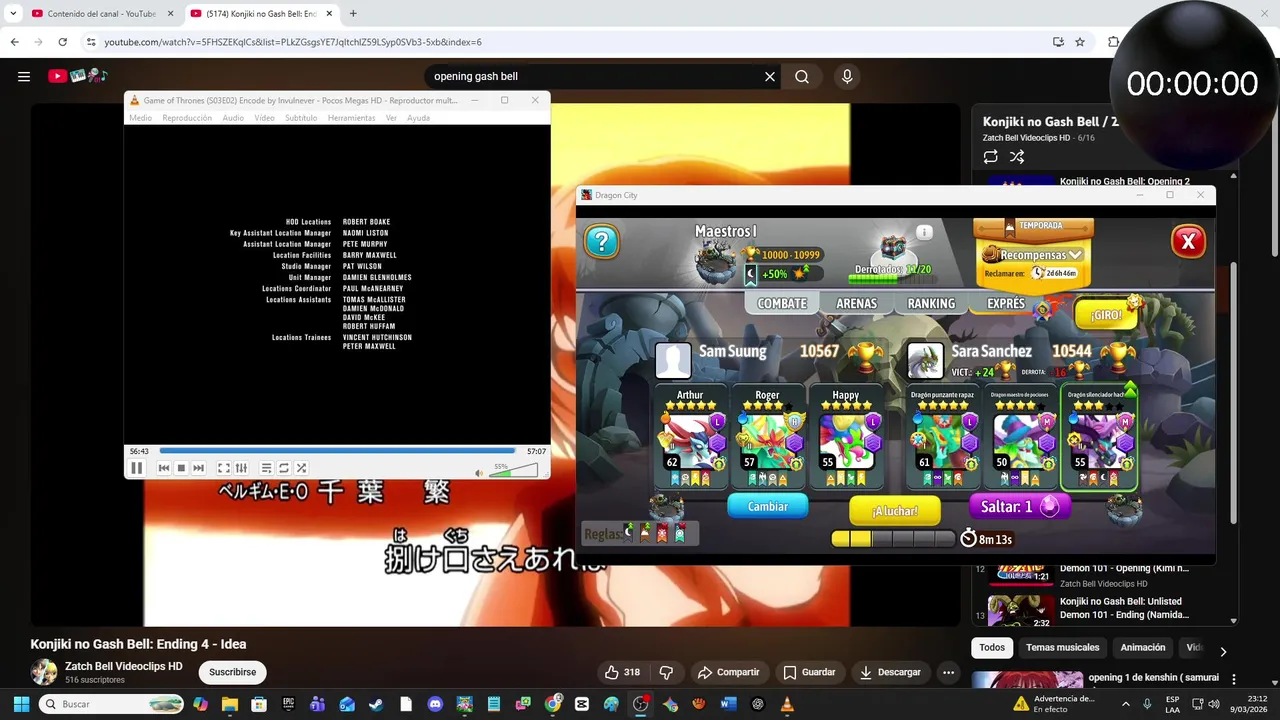
Task: Open VLC Herramientas menu
Action: point(351,118)
